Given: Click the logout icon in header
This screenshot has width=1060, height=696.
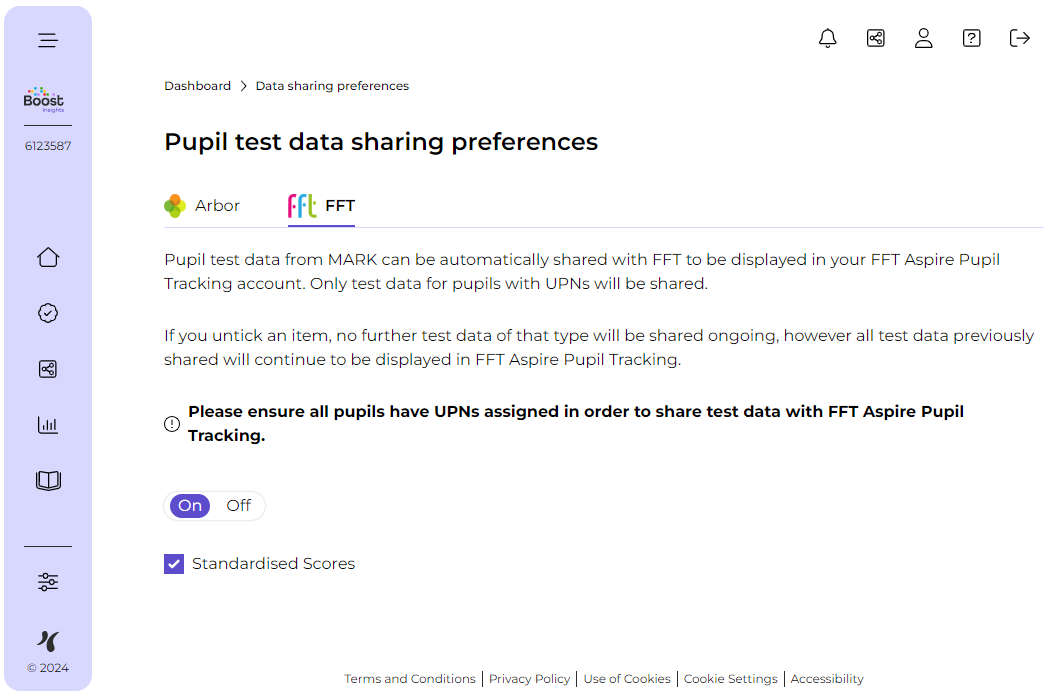Looking at the screenshot, I should 1019,38.
